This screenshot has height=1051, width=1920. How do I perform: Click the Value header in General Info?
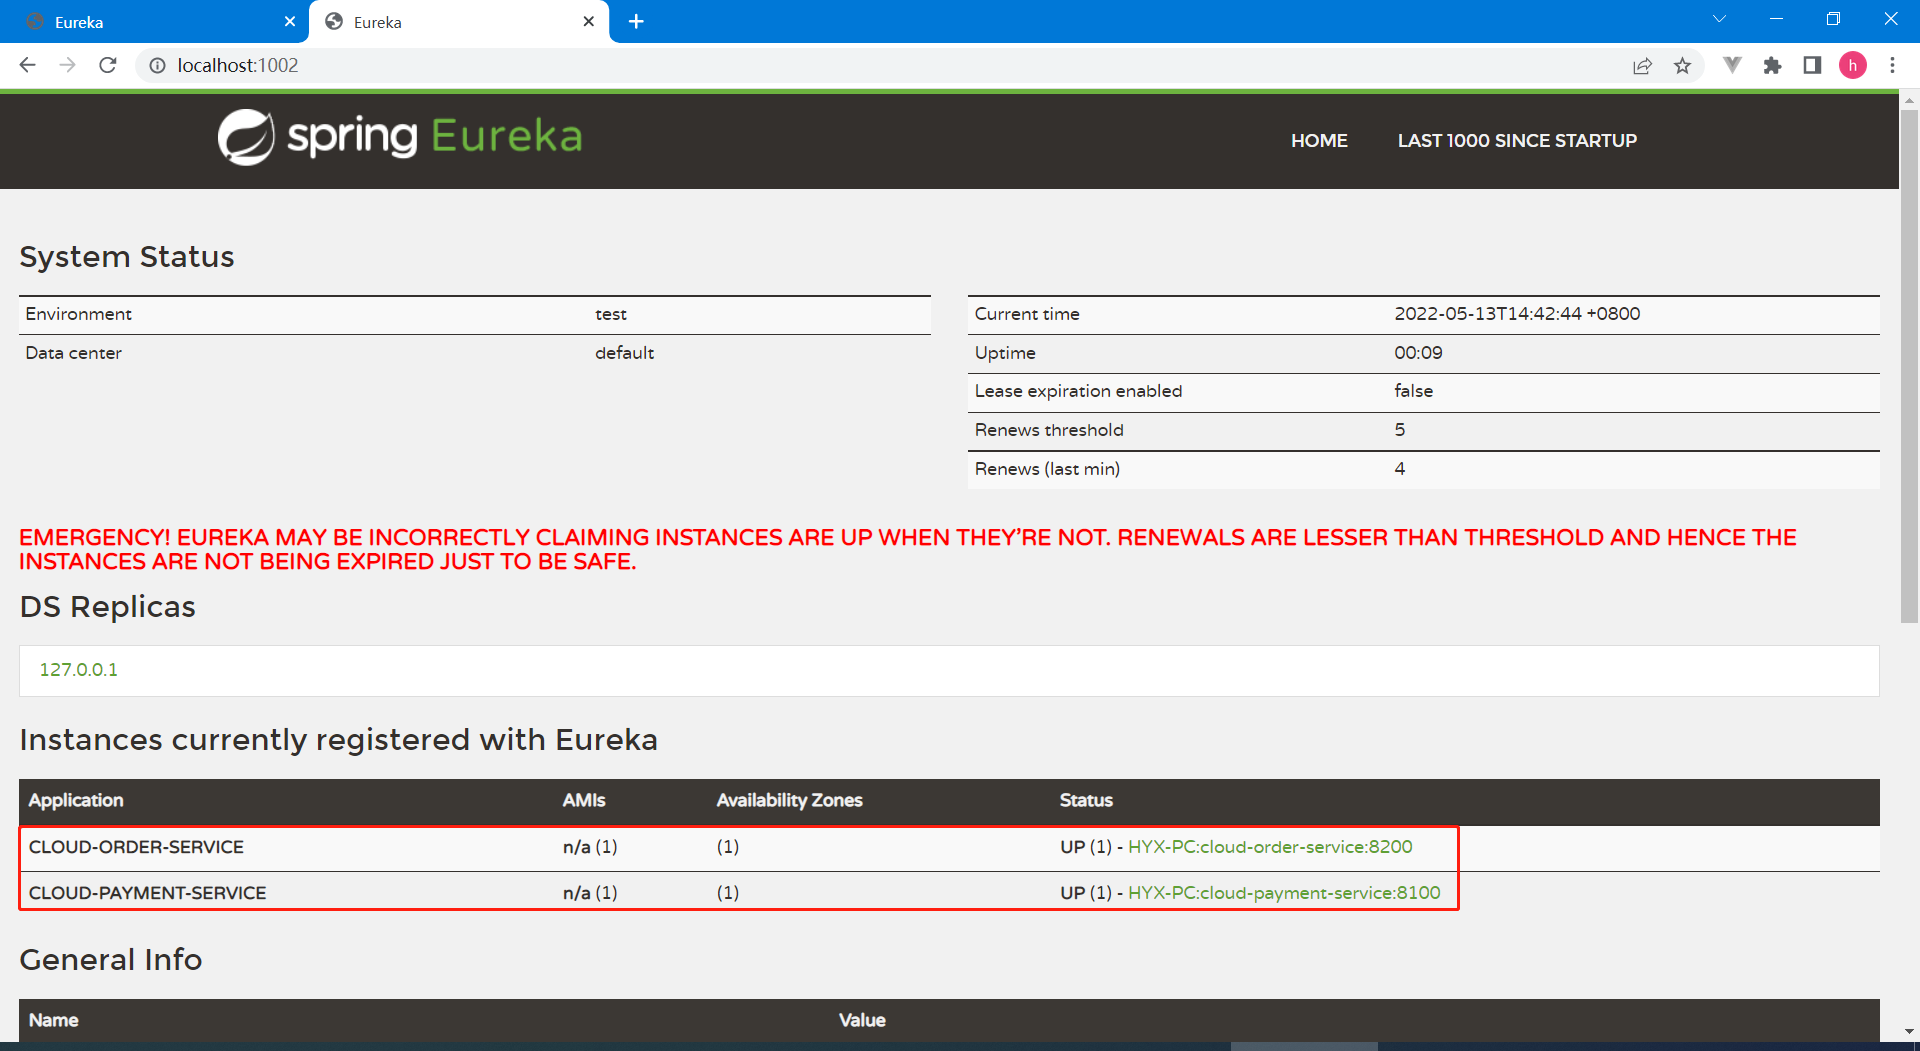point(862,1020)
